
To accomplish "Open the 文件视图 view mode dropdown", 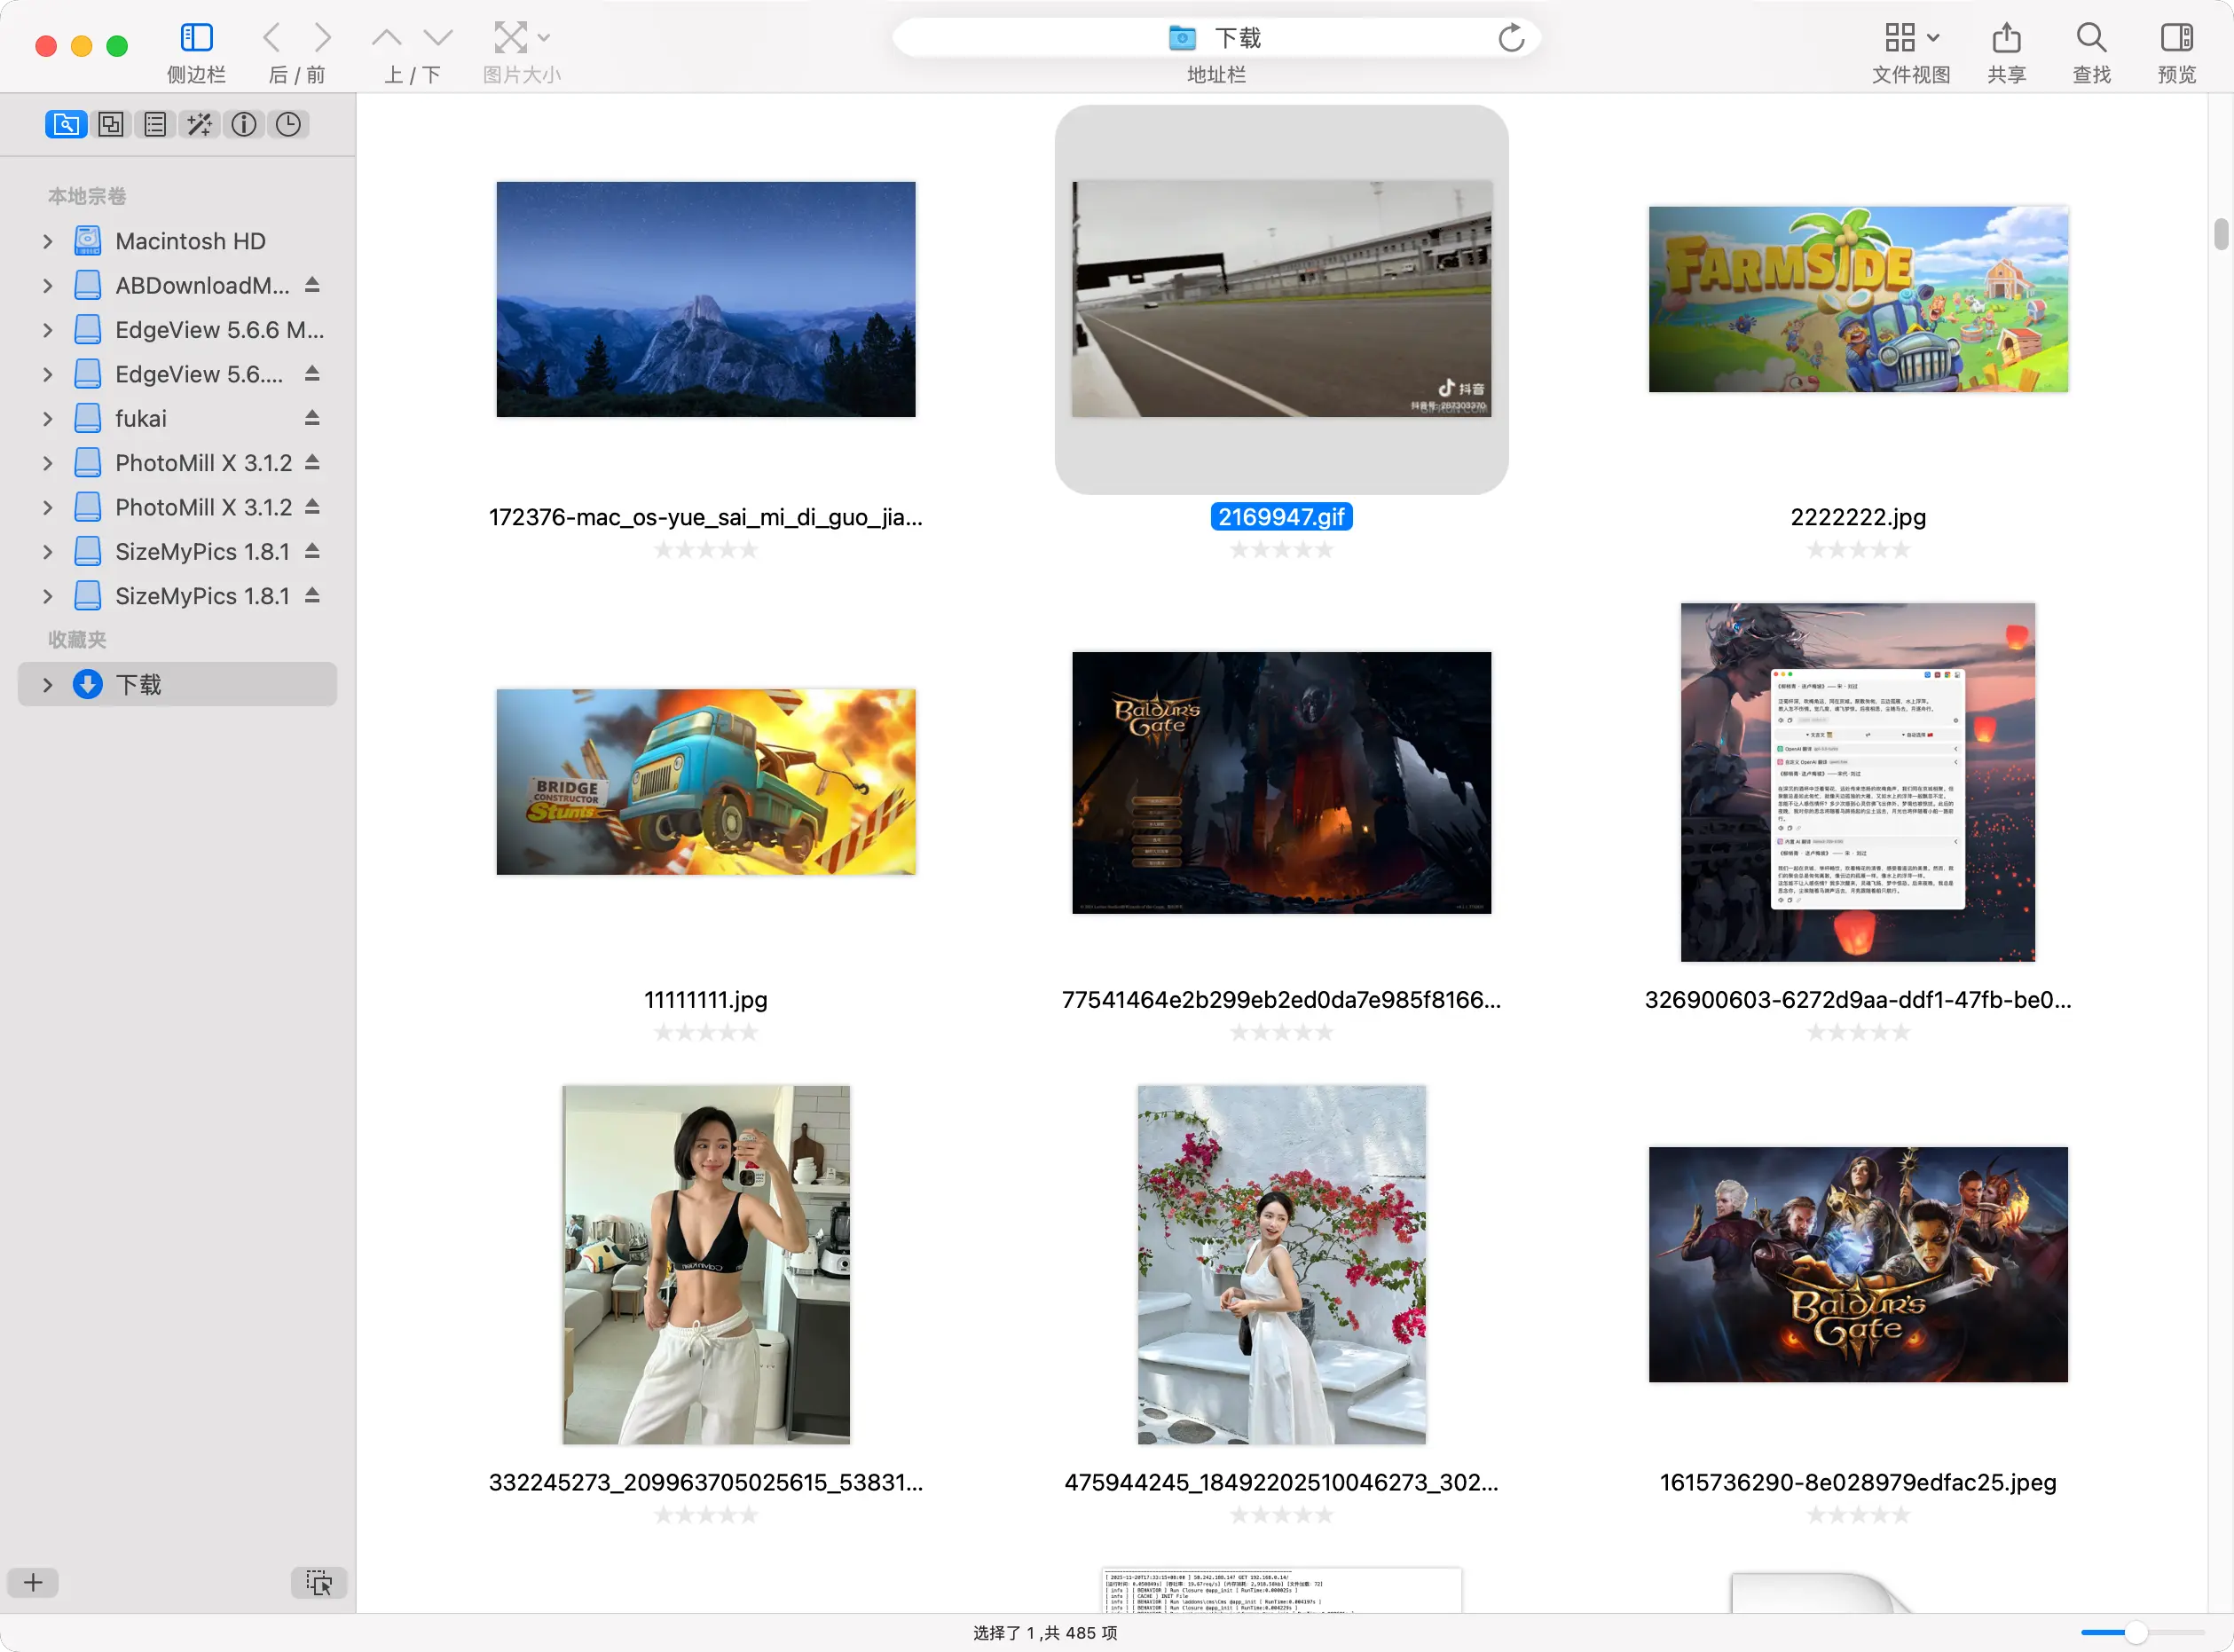I will coord(1911,38).
